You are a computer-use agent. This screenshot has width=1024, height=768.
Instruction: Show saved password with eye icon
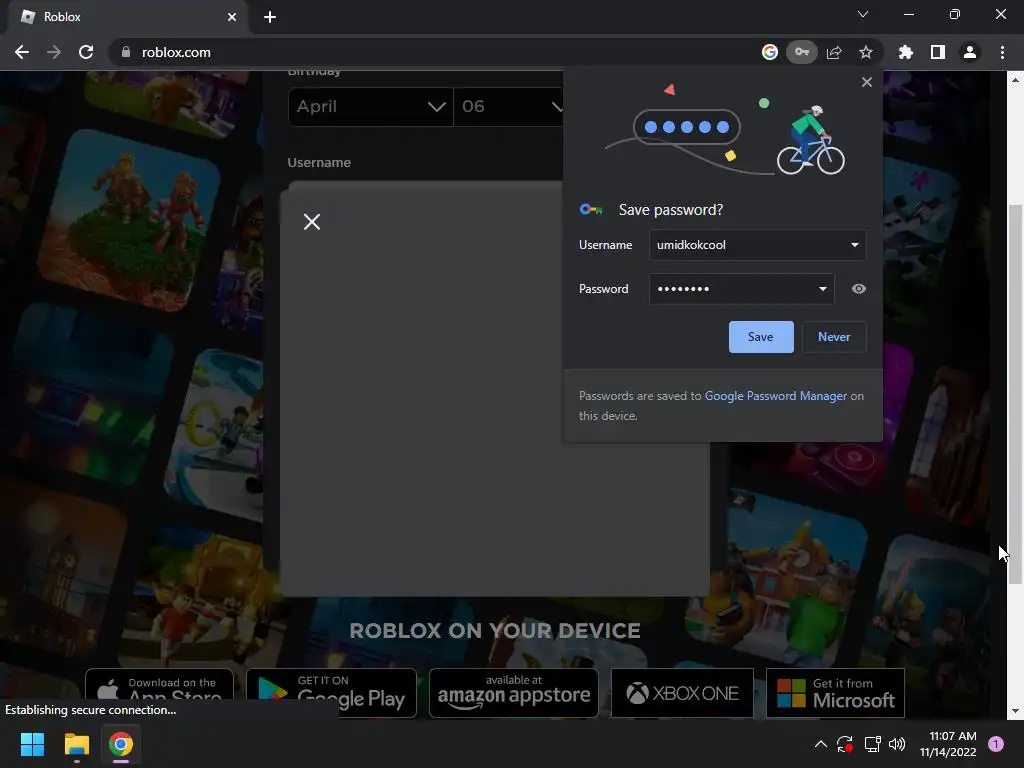(x=859, y=289)
